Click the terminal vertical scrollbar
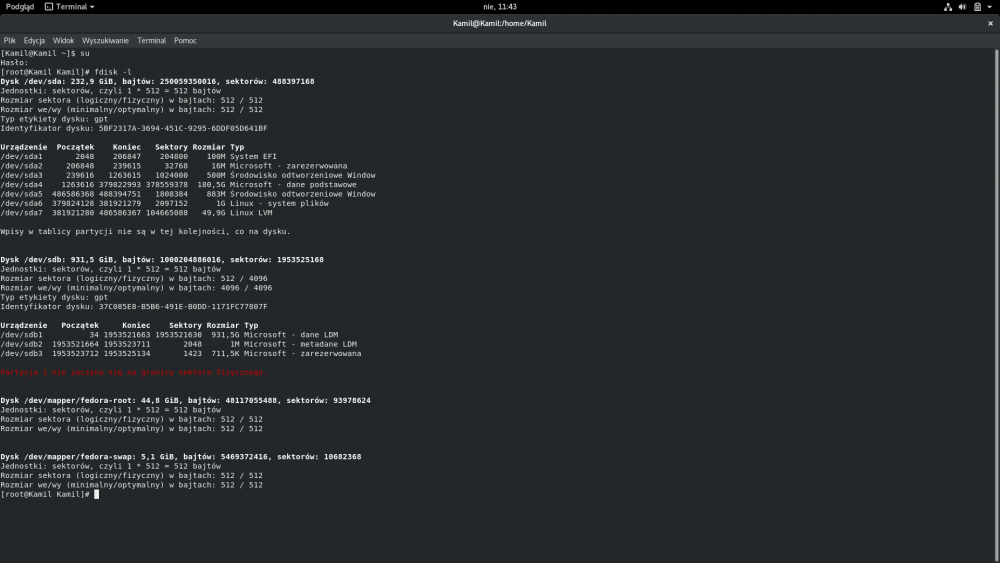1000x563 pixels. pyautogui.click(x=997, y=305)
